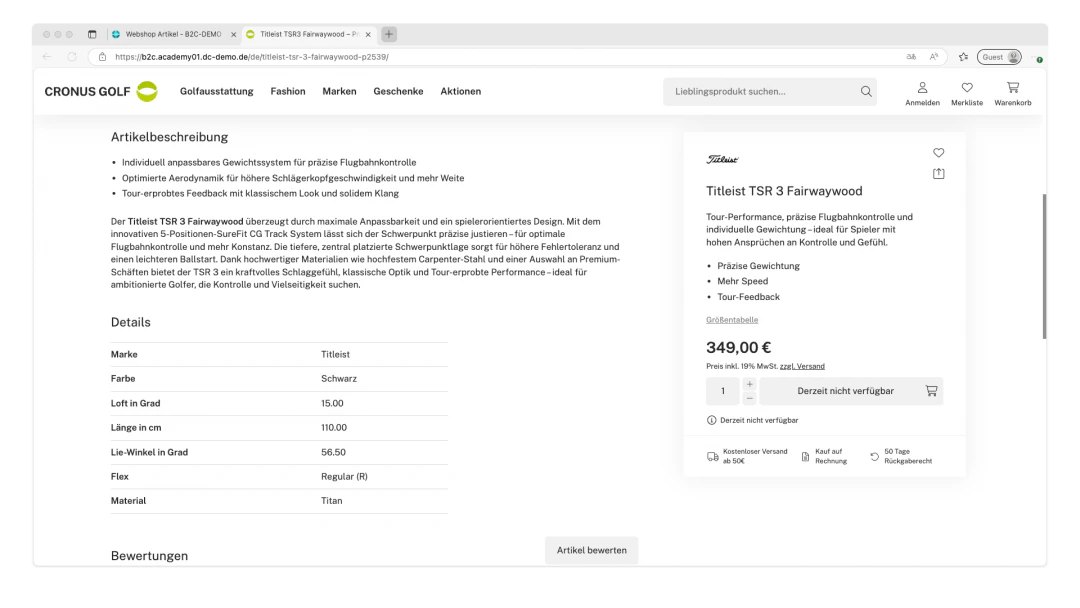Close the Webshop Artikel tab

[x=233, y=34]
